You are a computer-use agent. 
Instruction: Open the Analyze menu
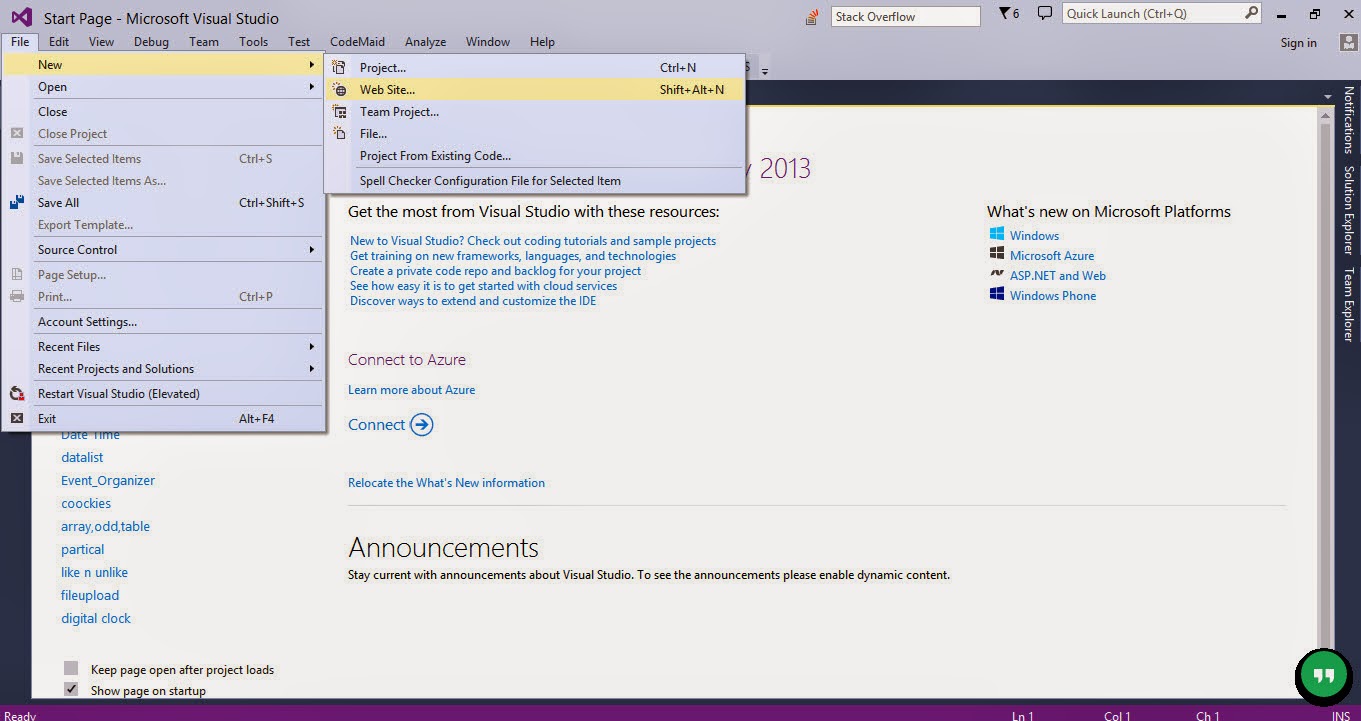click(425, 42)
